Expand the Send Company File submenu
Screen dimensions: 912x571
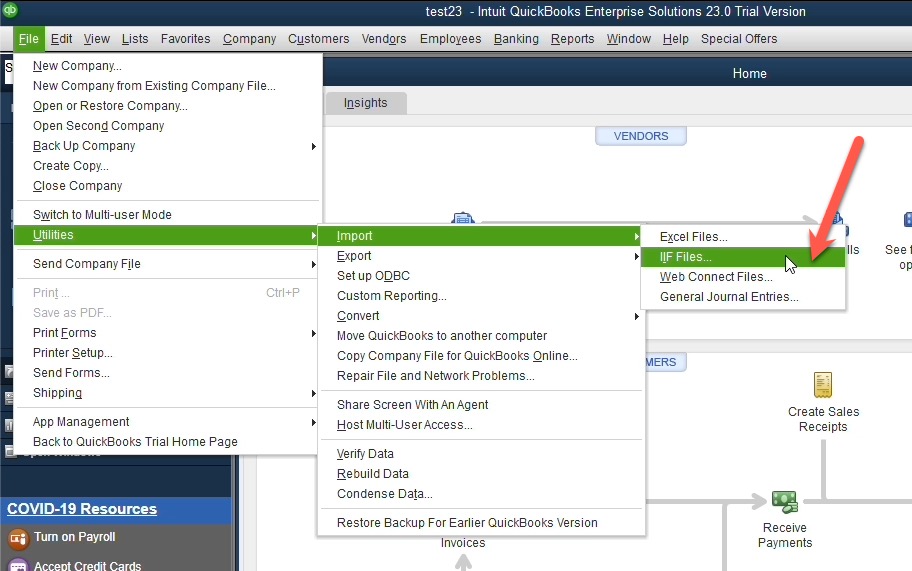coord(168,264)
